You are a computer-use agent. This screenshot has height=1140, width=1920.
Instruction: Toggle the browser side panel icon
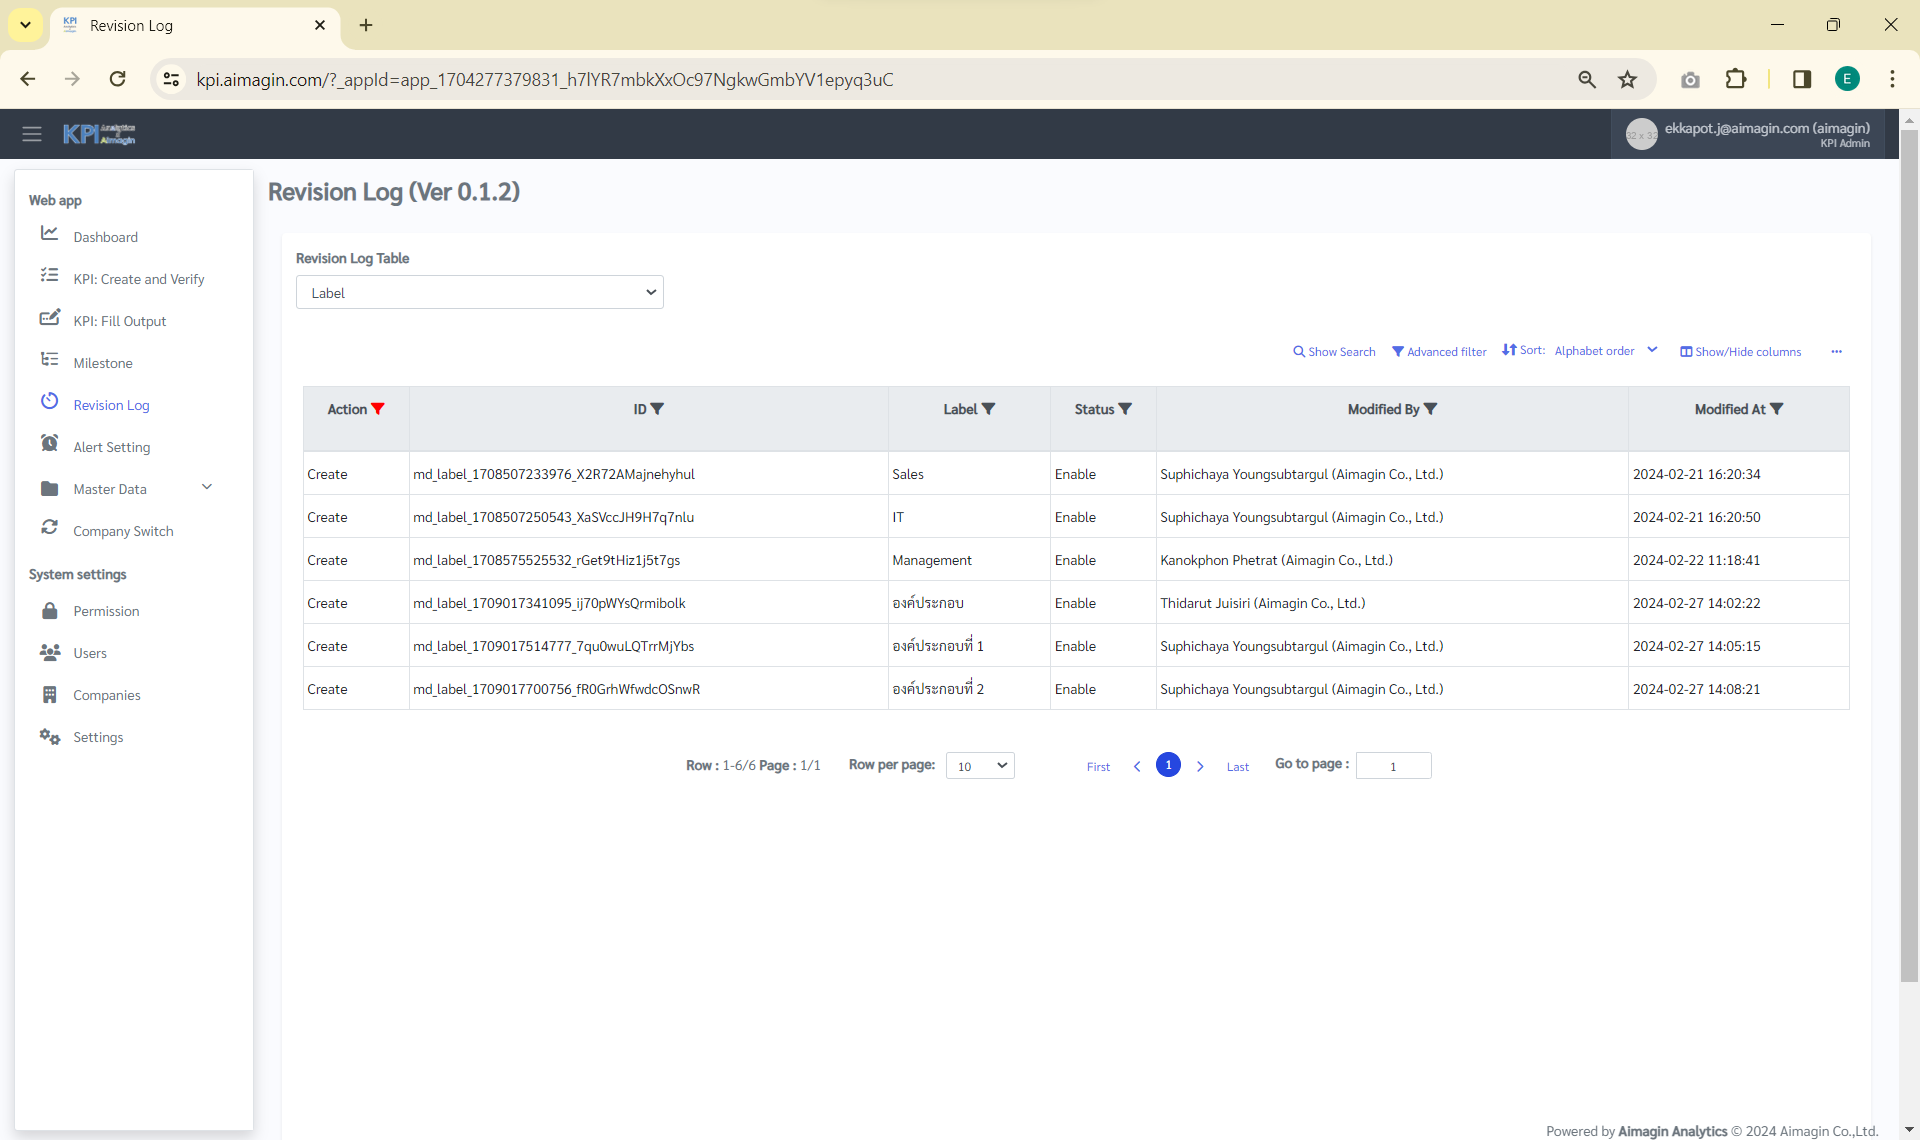1801,80
